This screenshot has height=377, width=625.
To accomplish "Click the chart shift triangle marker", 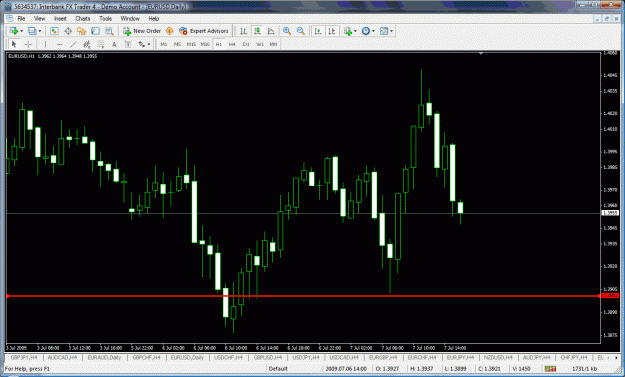I will 481,53.
